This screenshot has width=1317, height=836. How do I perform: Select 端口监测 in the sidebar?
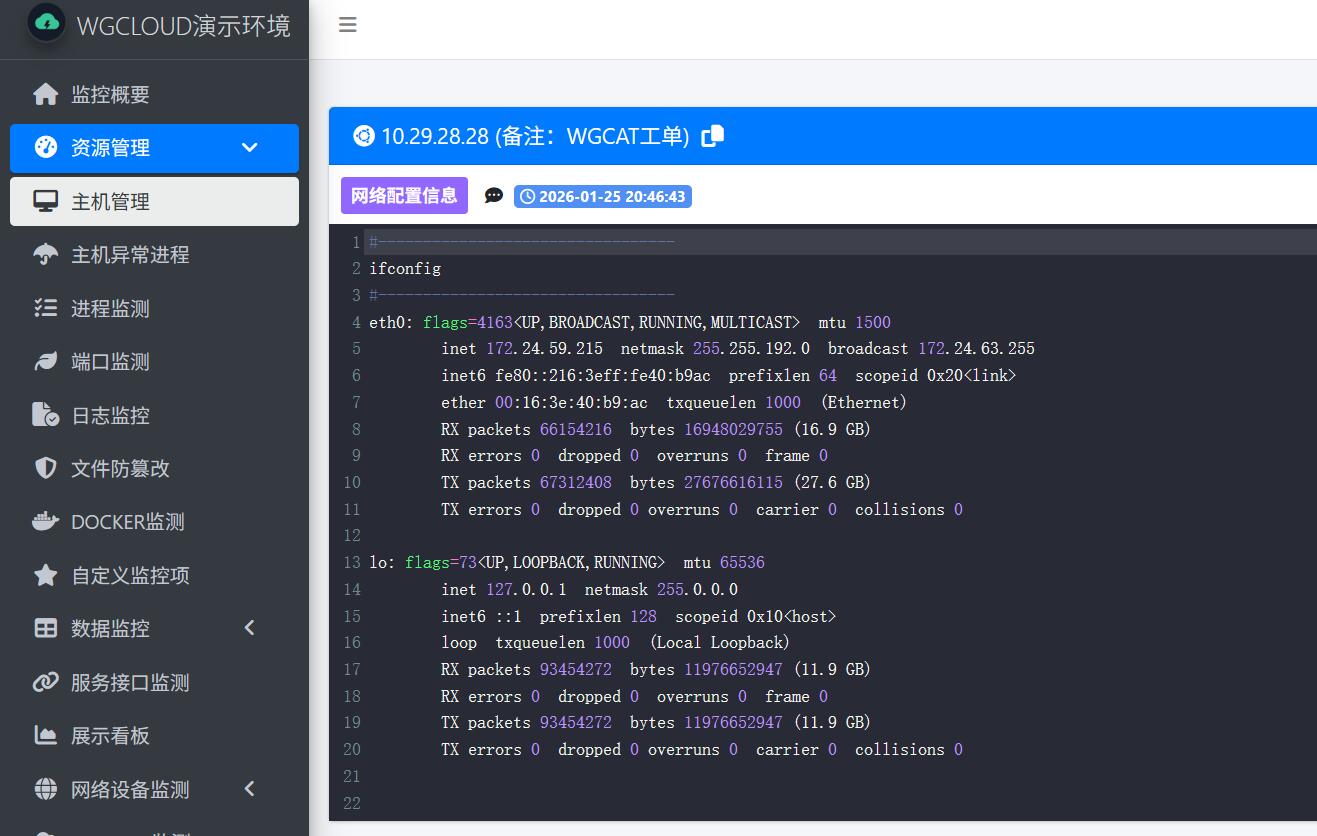45,361
